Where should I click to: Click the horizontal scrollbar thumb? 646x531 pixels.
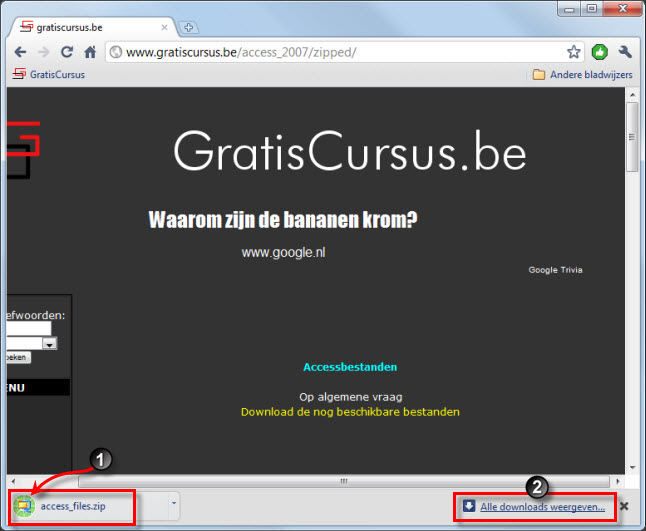pyautogui.click(x=344, y=481)
